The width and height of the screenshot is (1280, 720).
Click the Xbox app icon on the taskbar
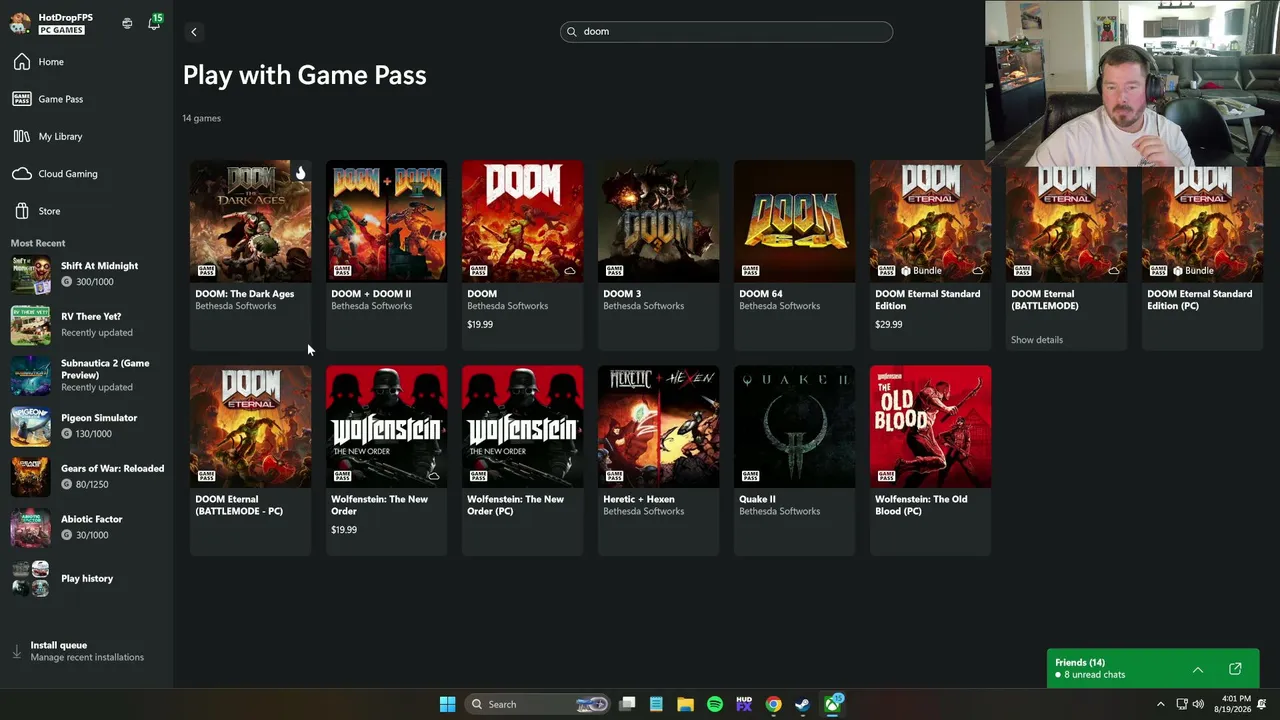click(832, 704)
